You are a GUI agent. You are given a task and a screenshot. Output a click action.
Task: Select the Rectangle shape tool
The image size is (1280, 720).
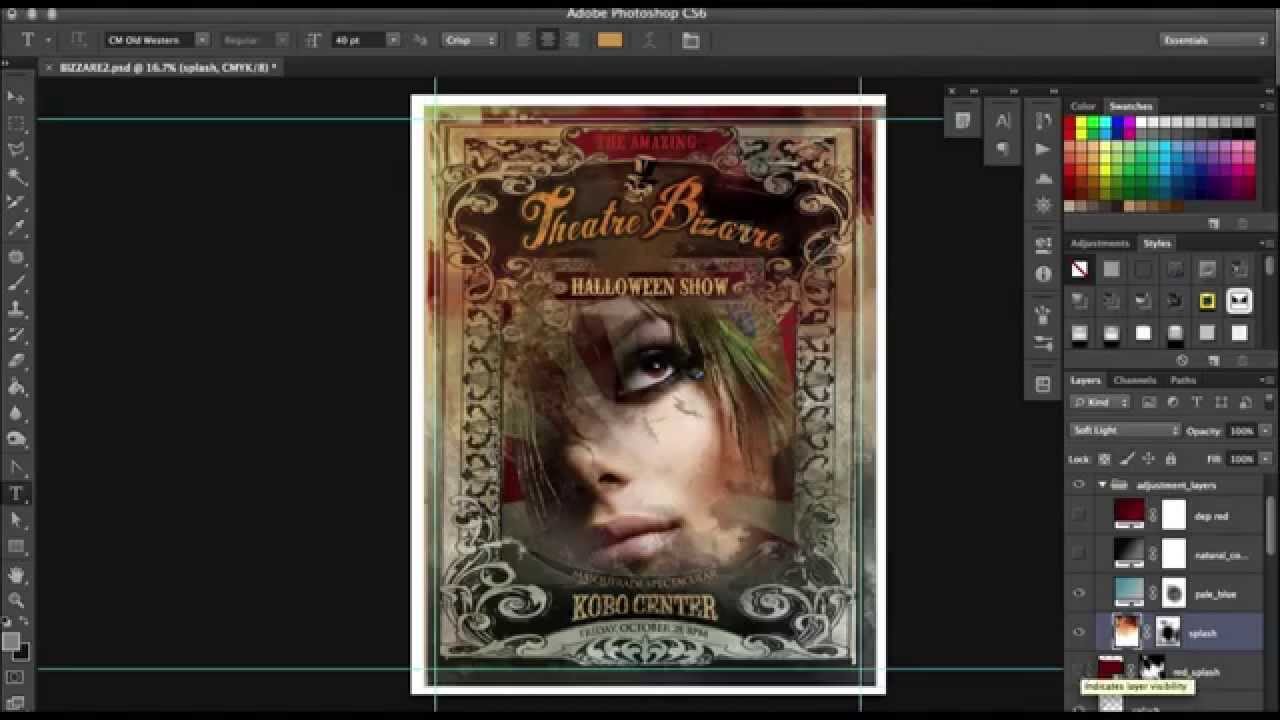click(x=16, y=547)
